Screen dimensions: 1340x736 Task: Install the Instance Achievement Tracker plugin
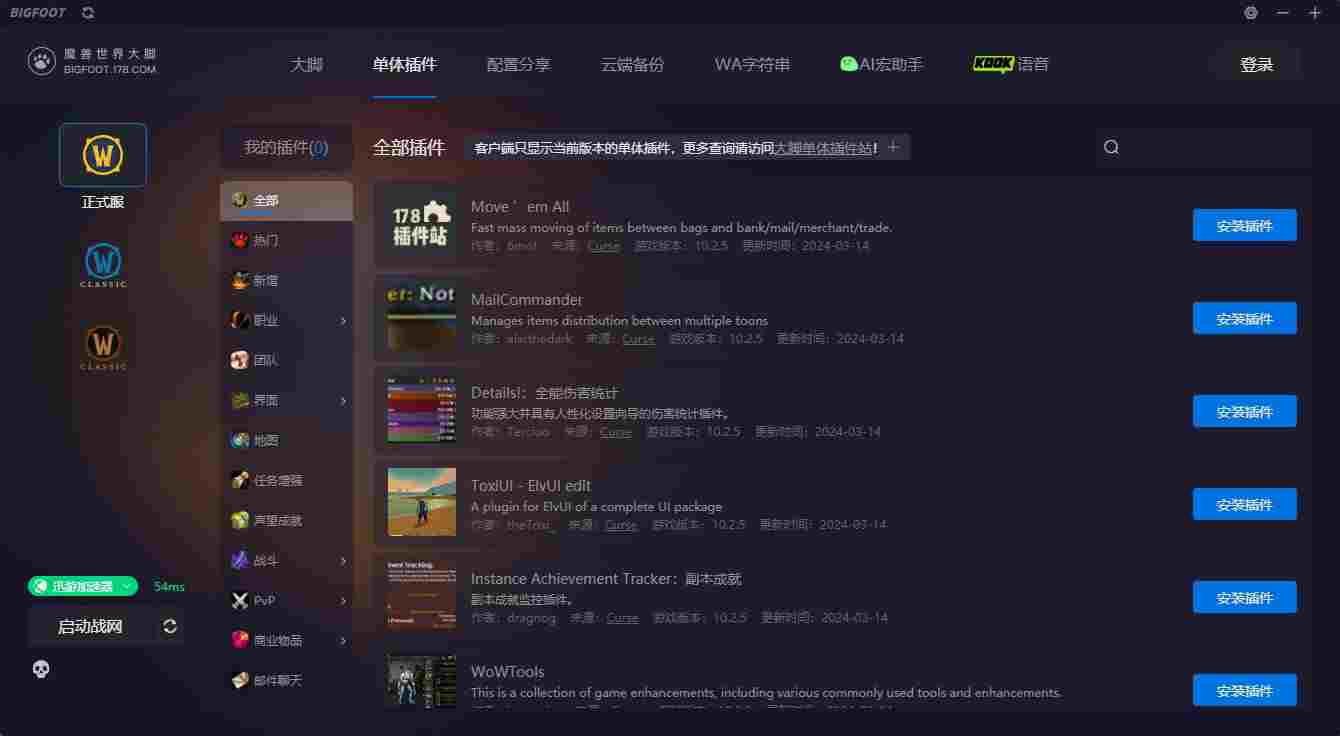coord(1244,597)
